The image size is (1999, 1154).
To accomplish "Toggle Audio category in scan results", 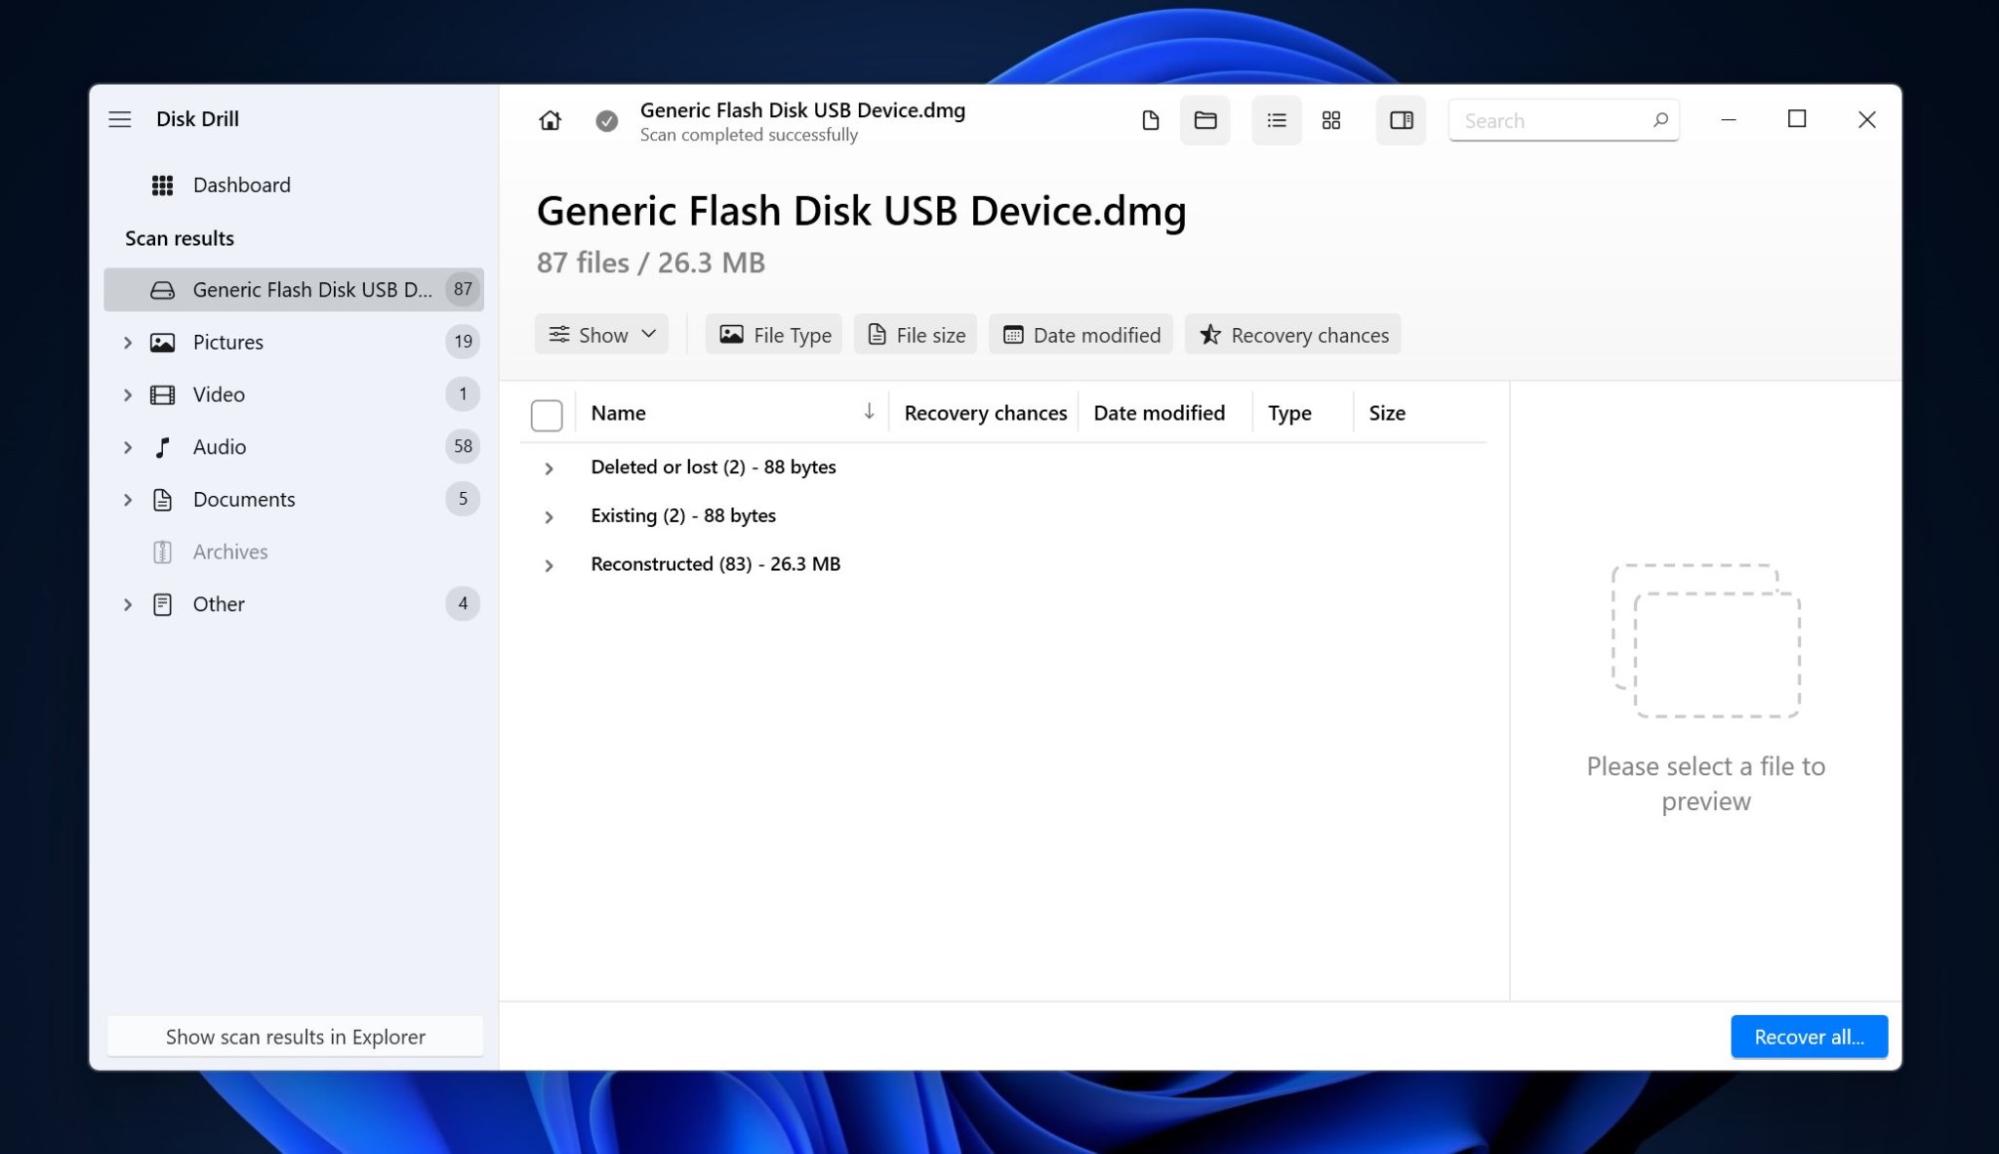I will (x=128, y=446).
